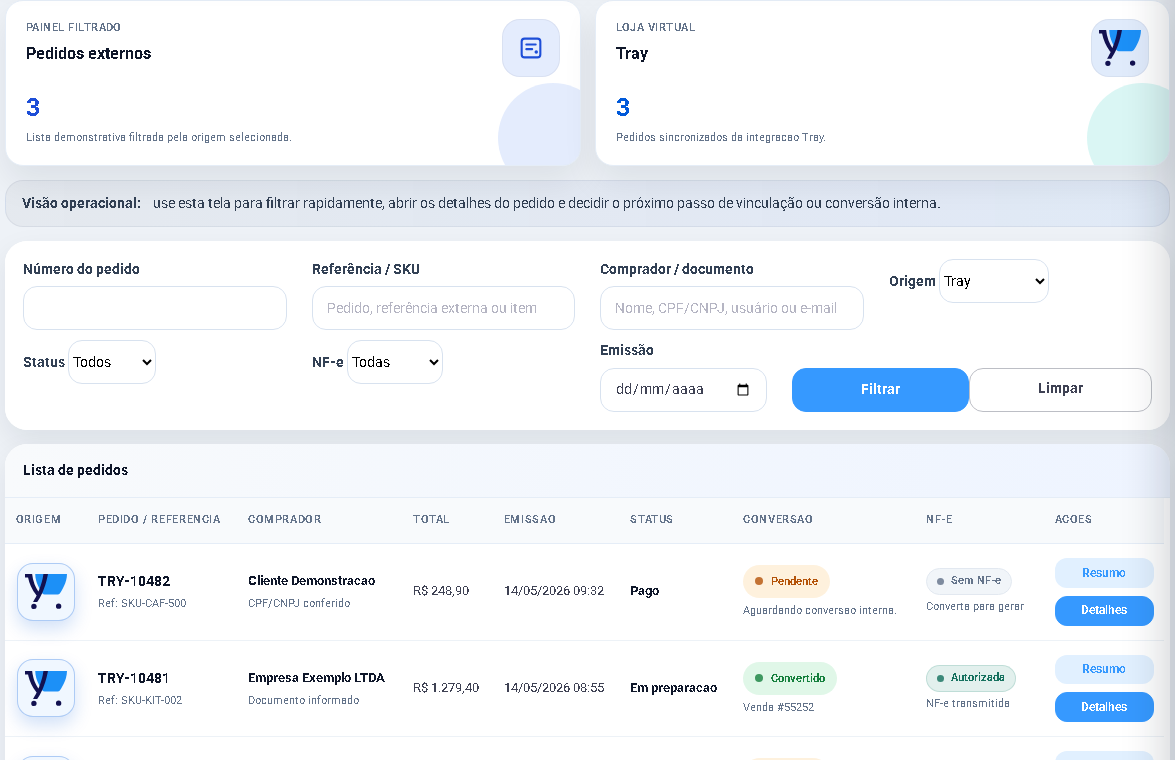Click order number TRY-10481
Screen dimensions: 1175x760
pyautogui.click(x=133, y=678)
